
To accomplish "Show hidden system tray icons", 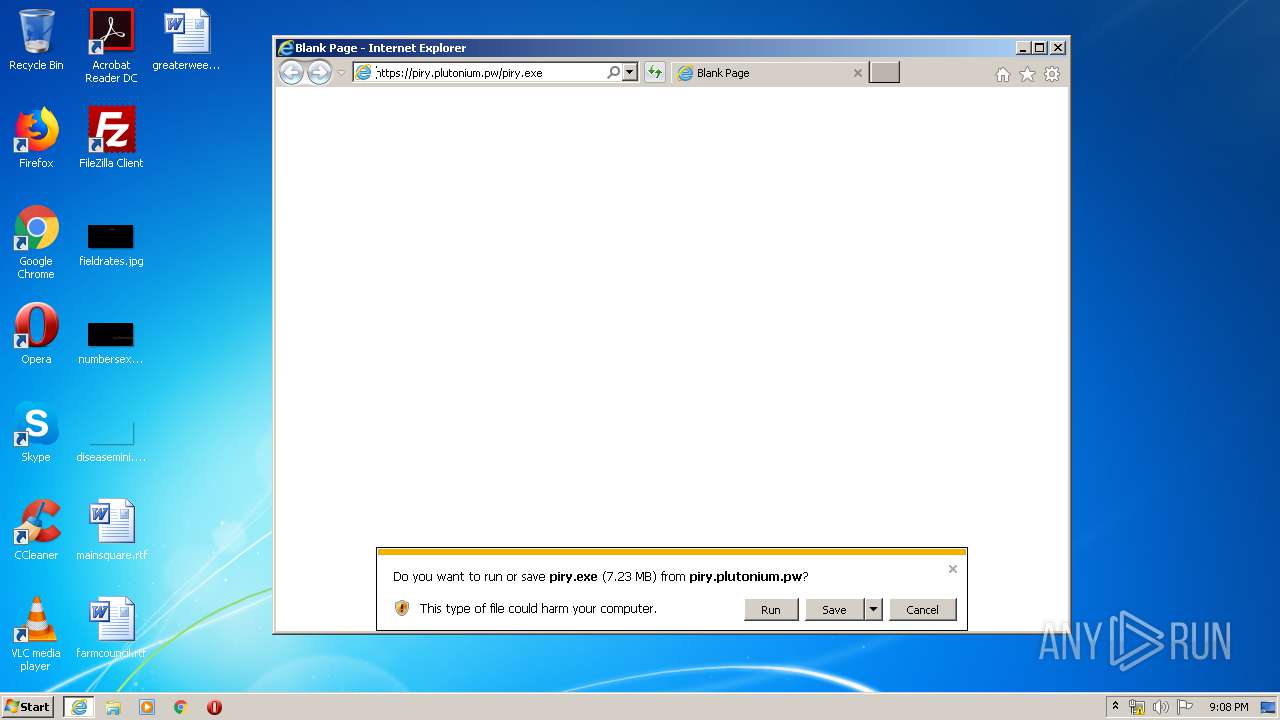I will pos(1115,707).
